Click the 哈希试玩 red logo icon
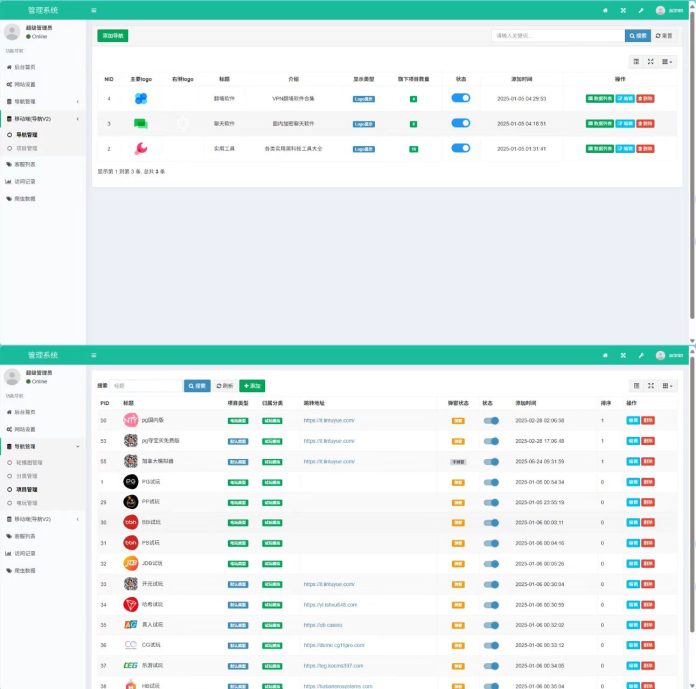 point(130,604)
